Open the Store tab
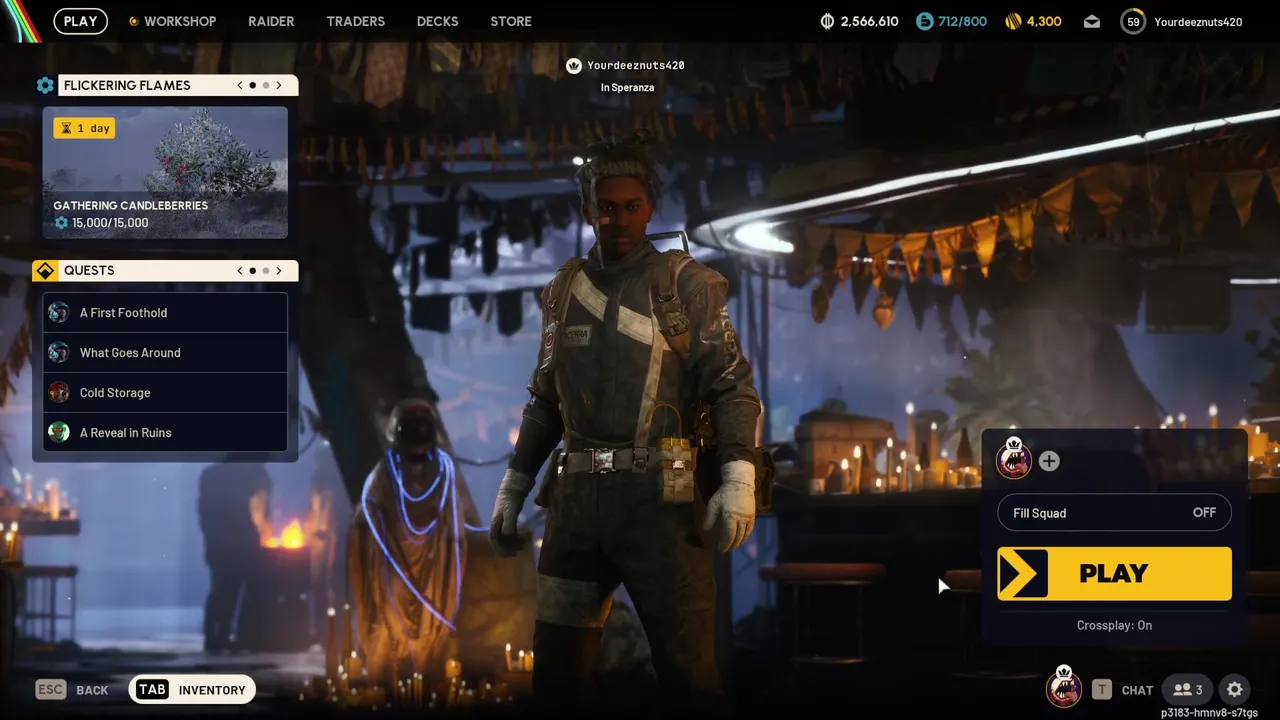 (511, 21)
